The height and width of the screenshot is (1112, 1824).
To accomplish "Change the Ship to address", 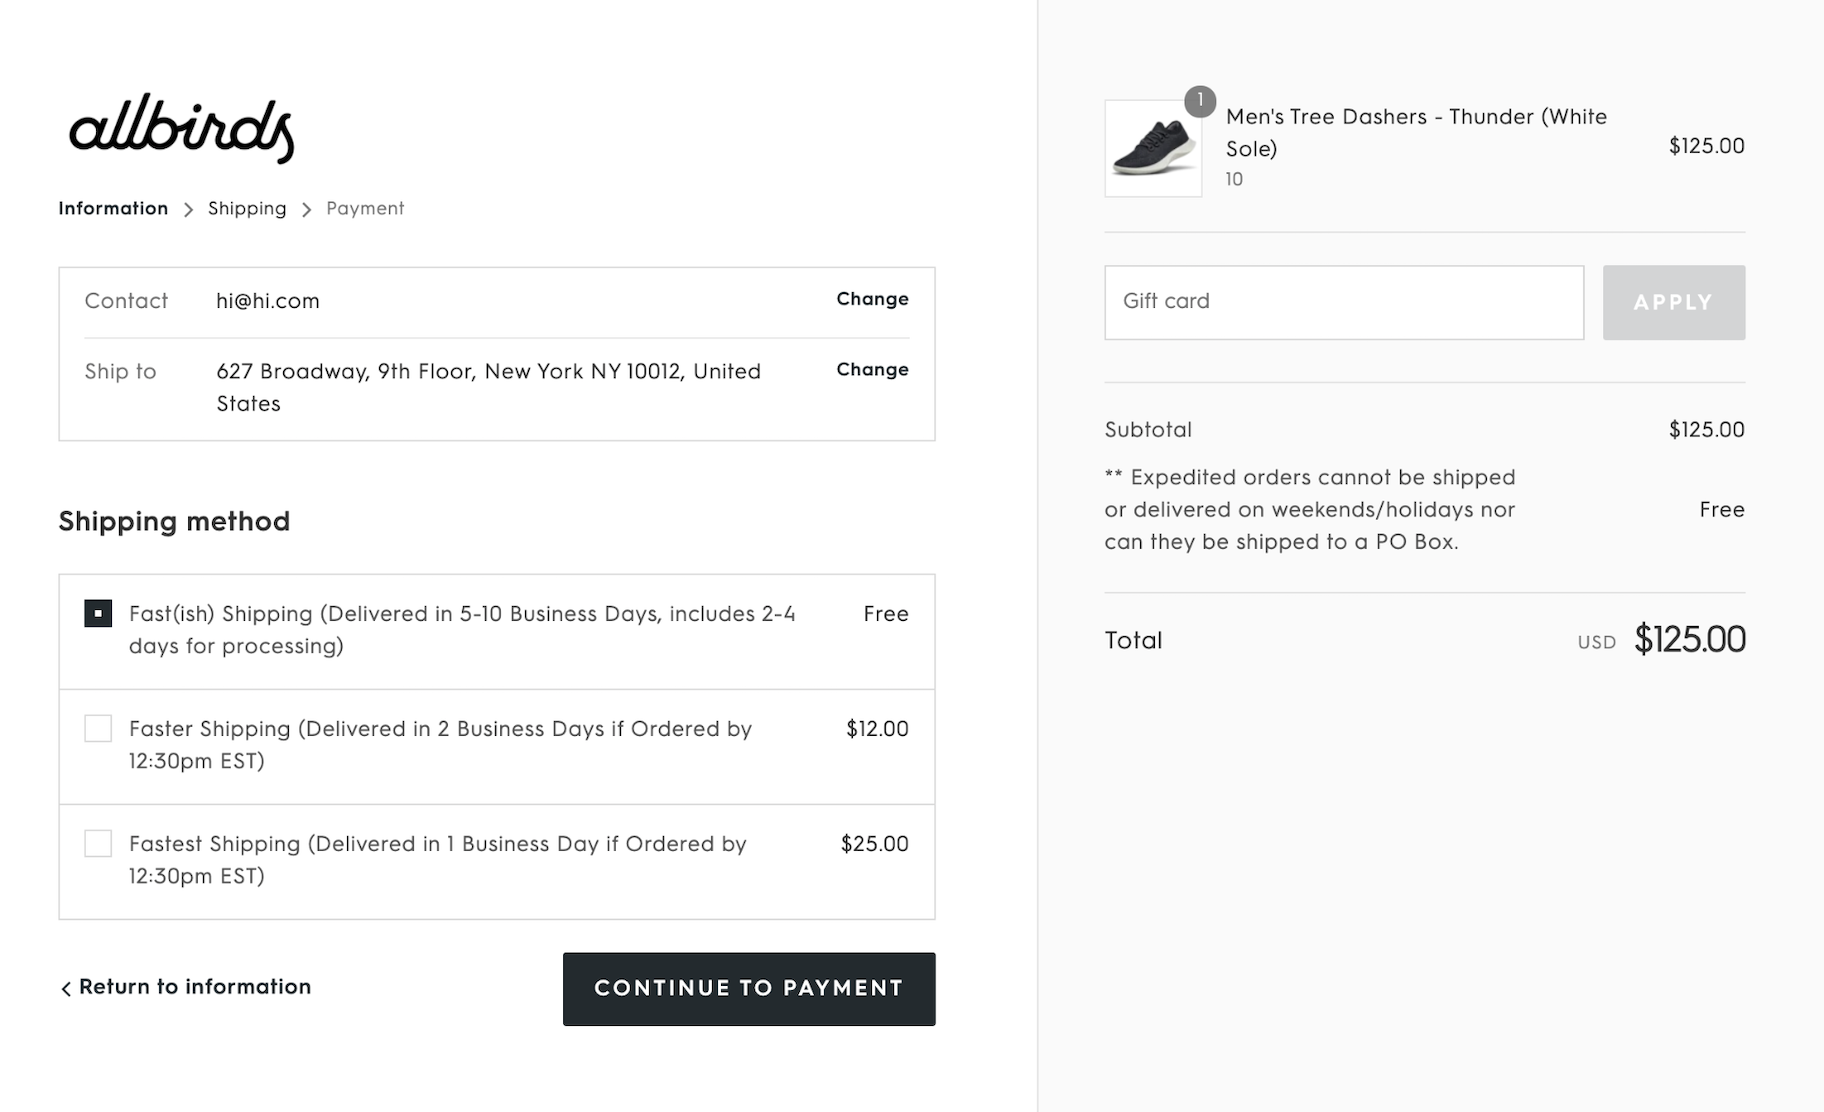I will [x=872, y=369].
